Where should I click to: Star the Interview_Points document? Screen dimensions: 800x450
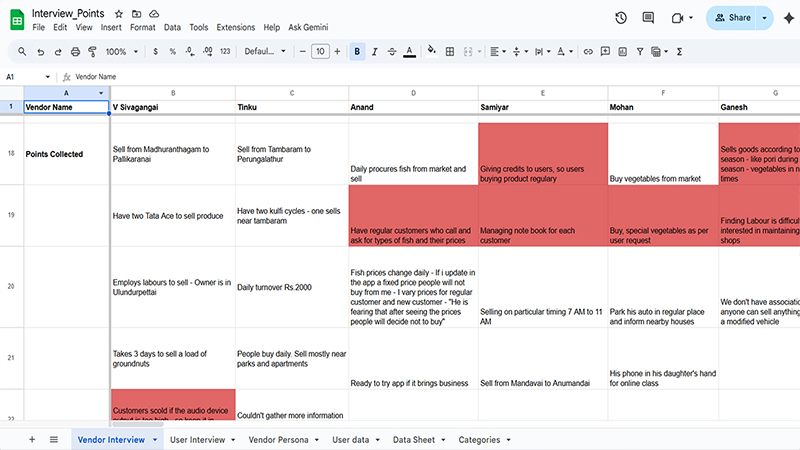pos(119,14)
